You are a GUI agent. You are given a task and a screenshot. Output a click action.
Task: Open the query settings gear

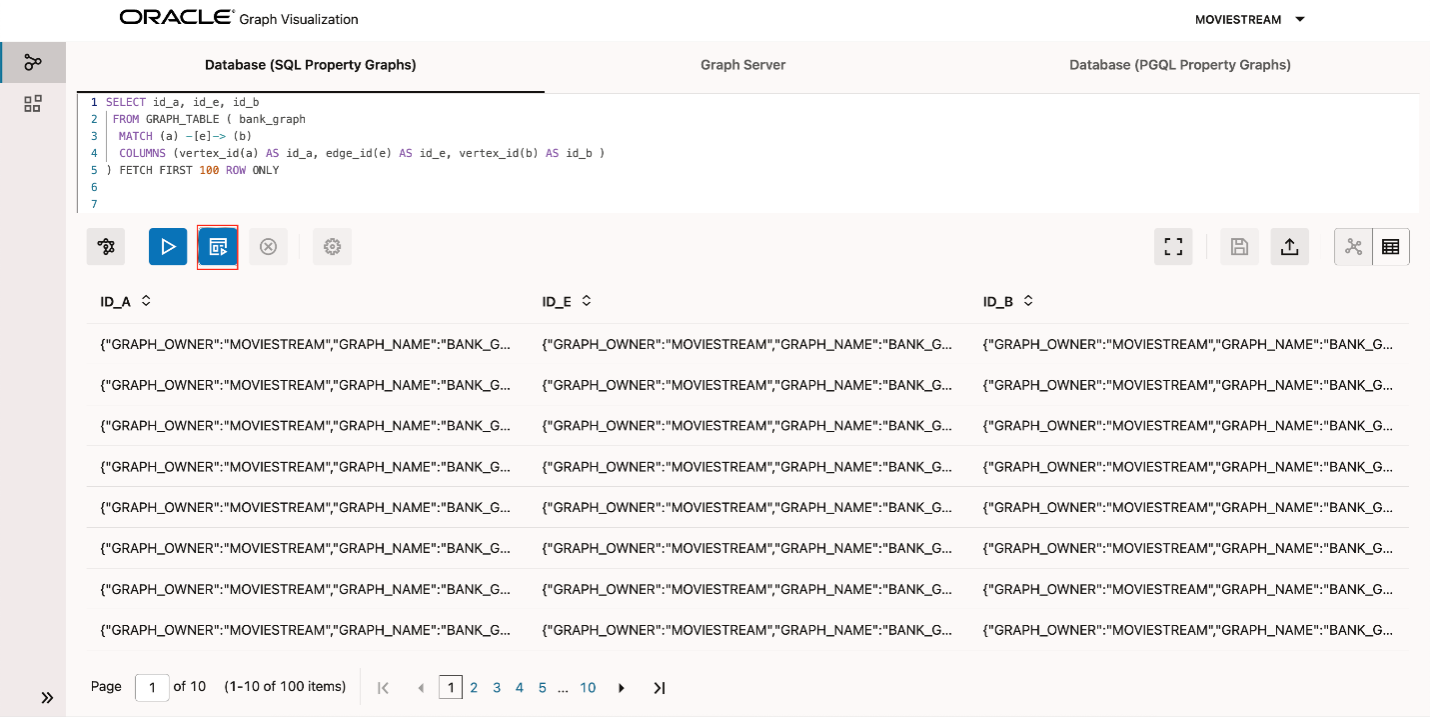coord(332,246)
